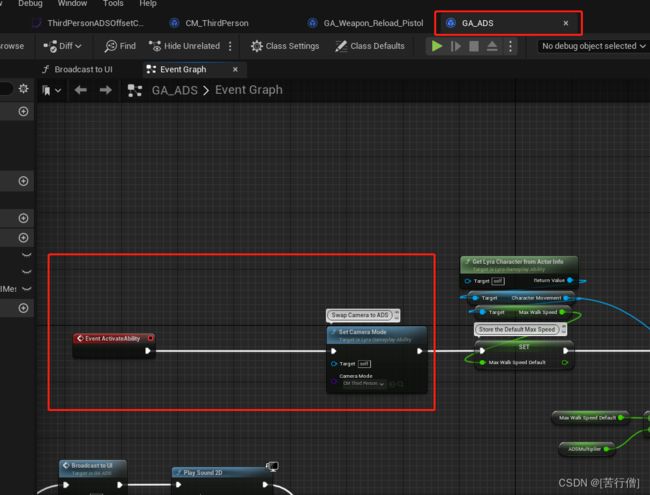The height and width of the screenshot is (495, 650).
Task: Select the Set Camera Mode node title
Action: (x=362, y=332)
